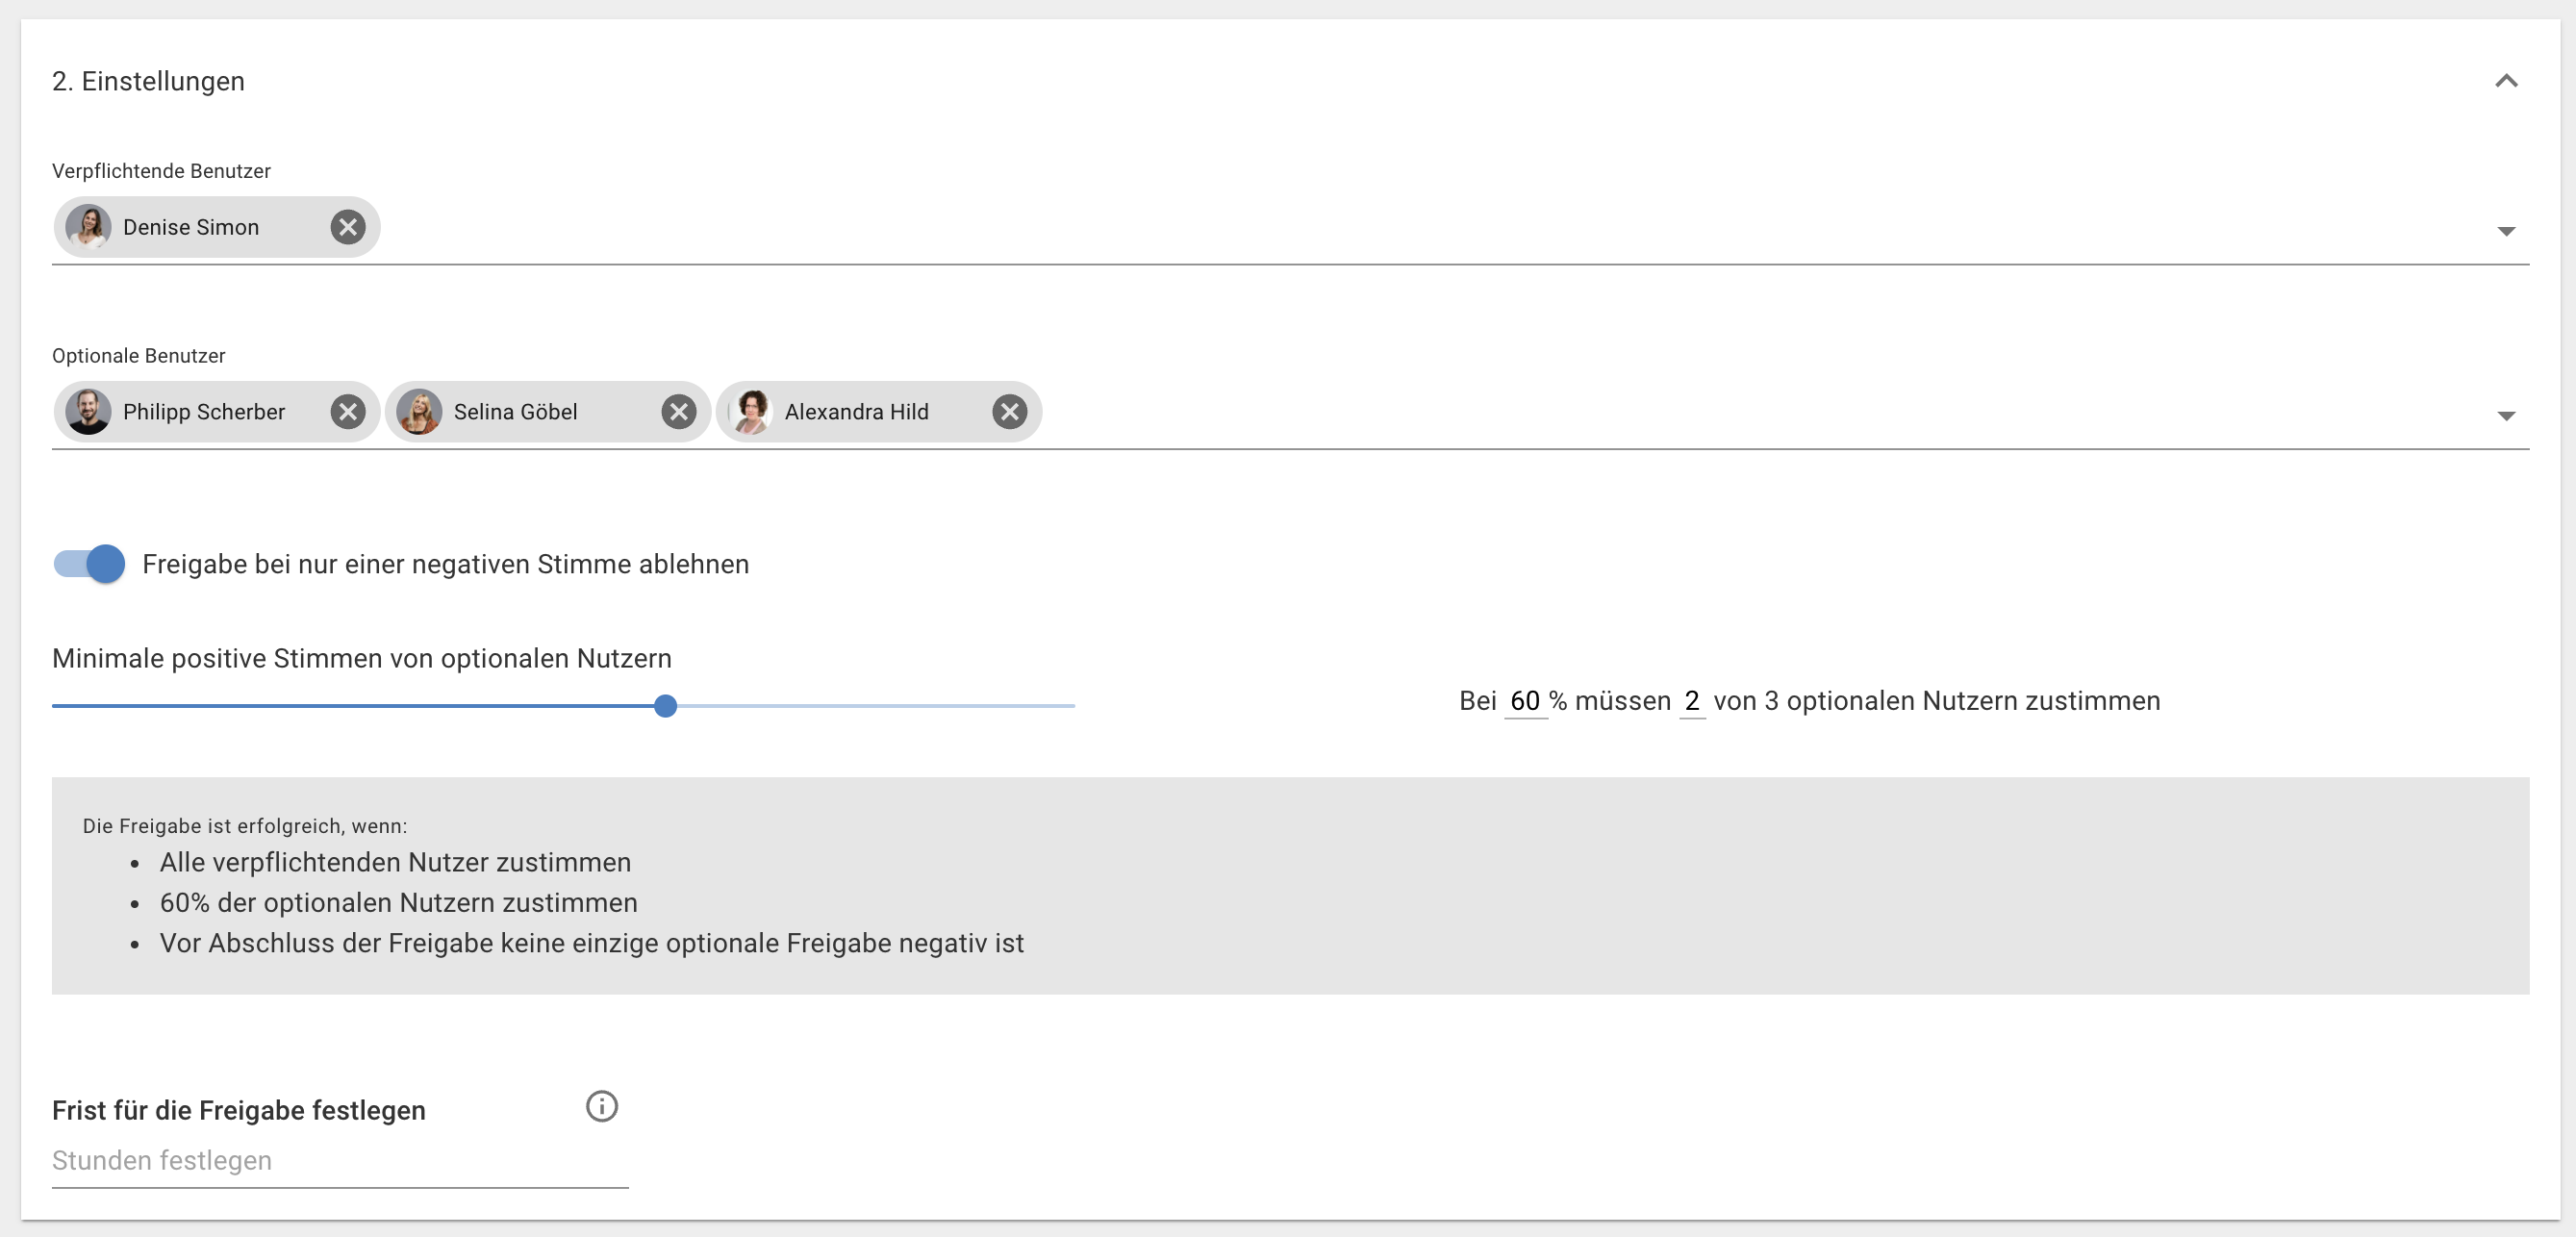Remove Alexandra Hild chip
Screen dimensions: 2576x1237
point(1010,412)
